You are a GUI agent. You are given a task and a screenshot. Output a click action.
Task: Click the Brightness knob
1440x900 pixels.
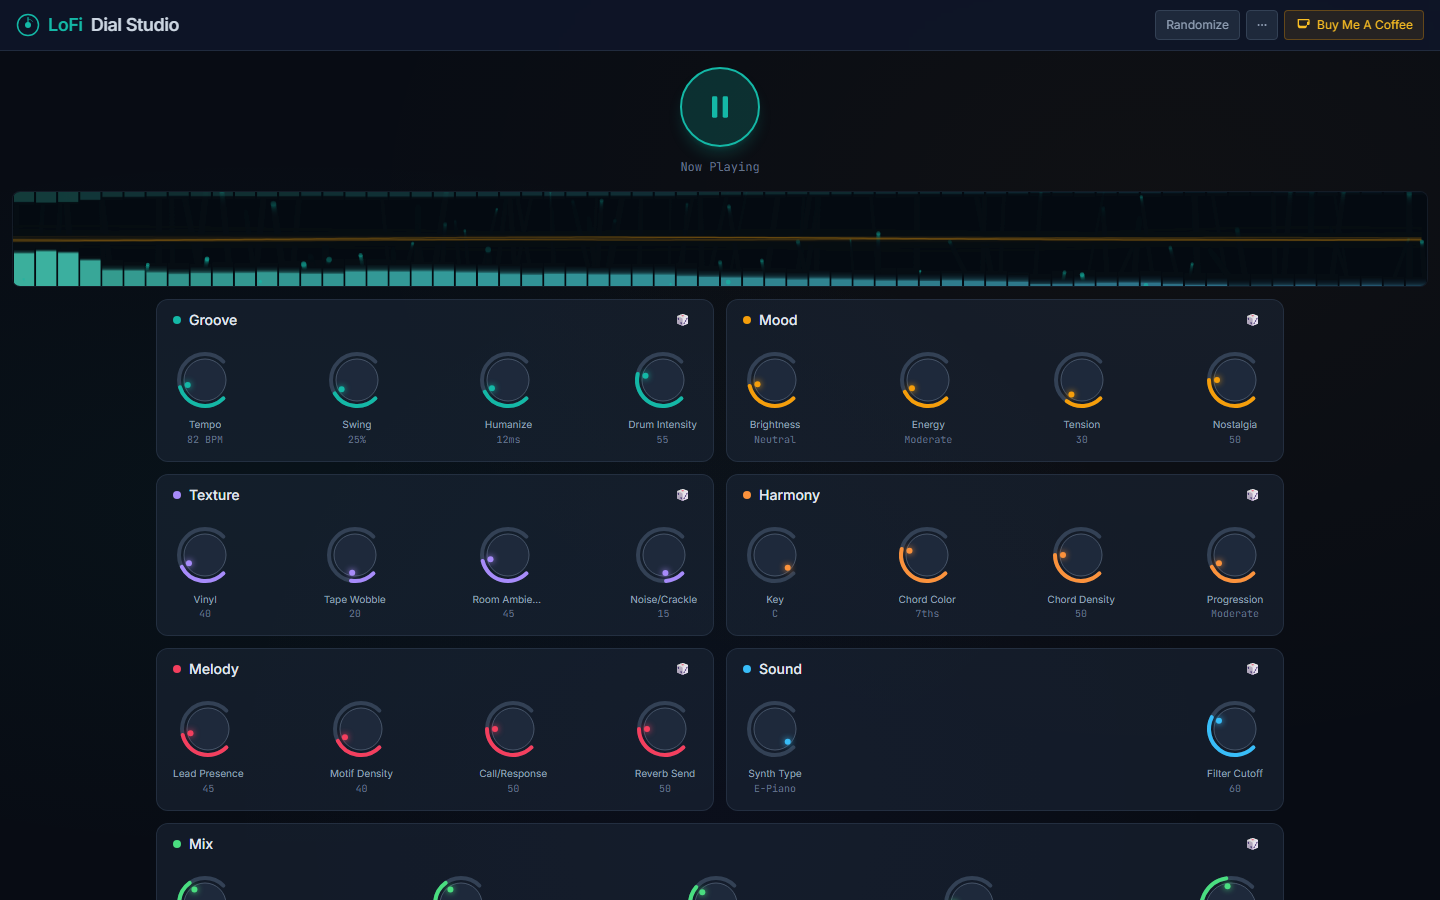[x=775, y=380]
